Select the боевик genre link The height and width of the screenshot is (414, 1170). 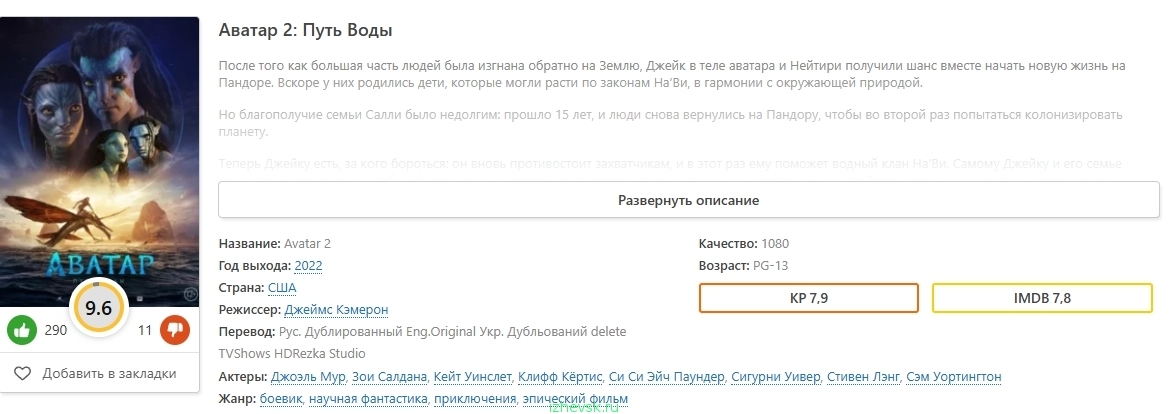[x=280, y=399]
